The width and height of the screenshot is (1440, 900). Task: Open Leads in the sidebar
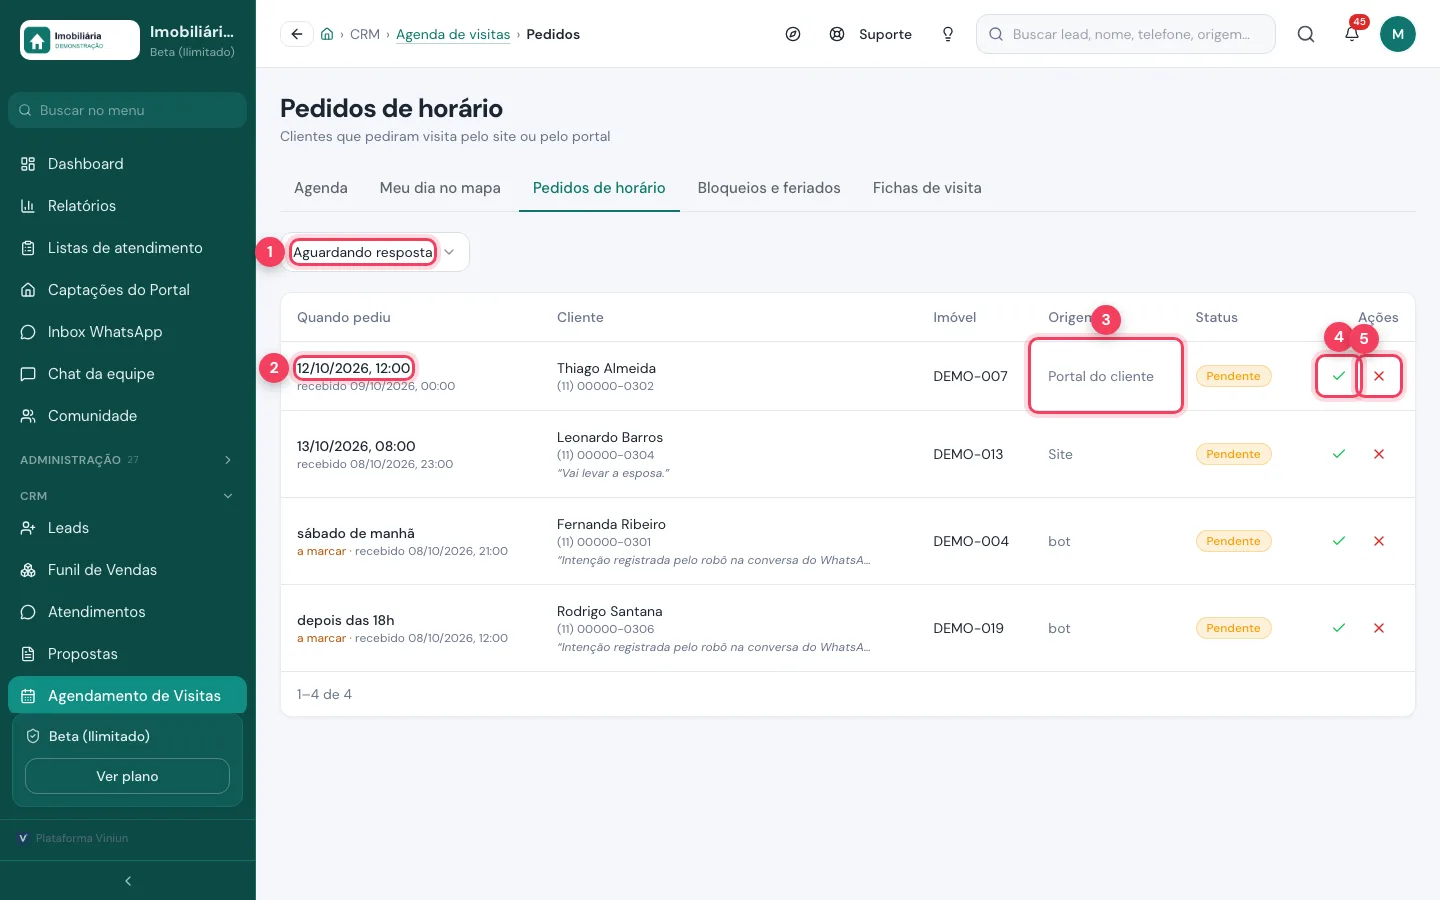(x=127, y=528)
